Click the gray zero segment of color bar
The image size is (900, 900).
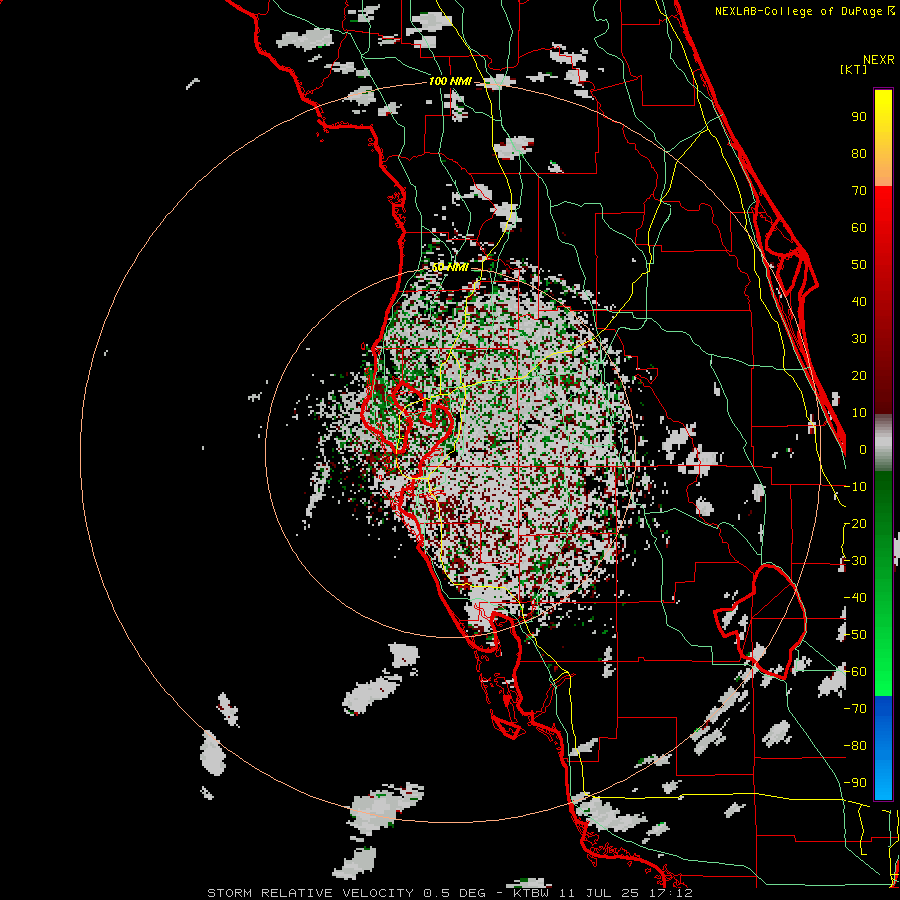tap(883, 443)
